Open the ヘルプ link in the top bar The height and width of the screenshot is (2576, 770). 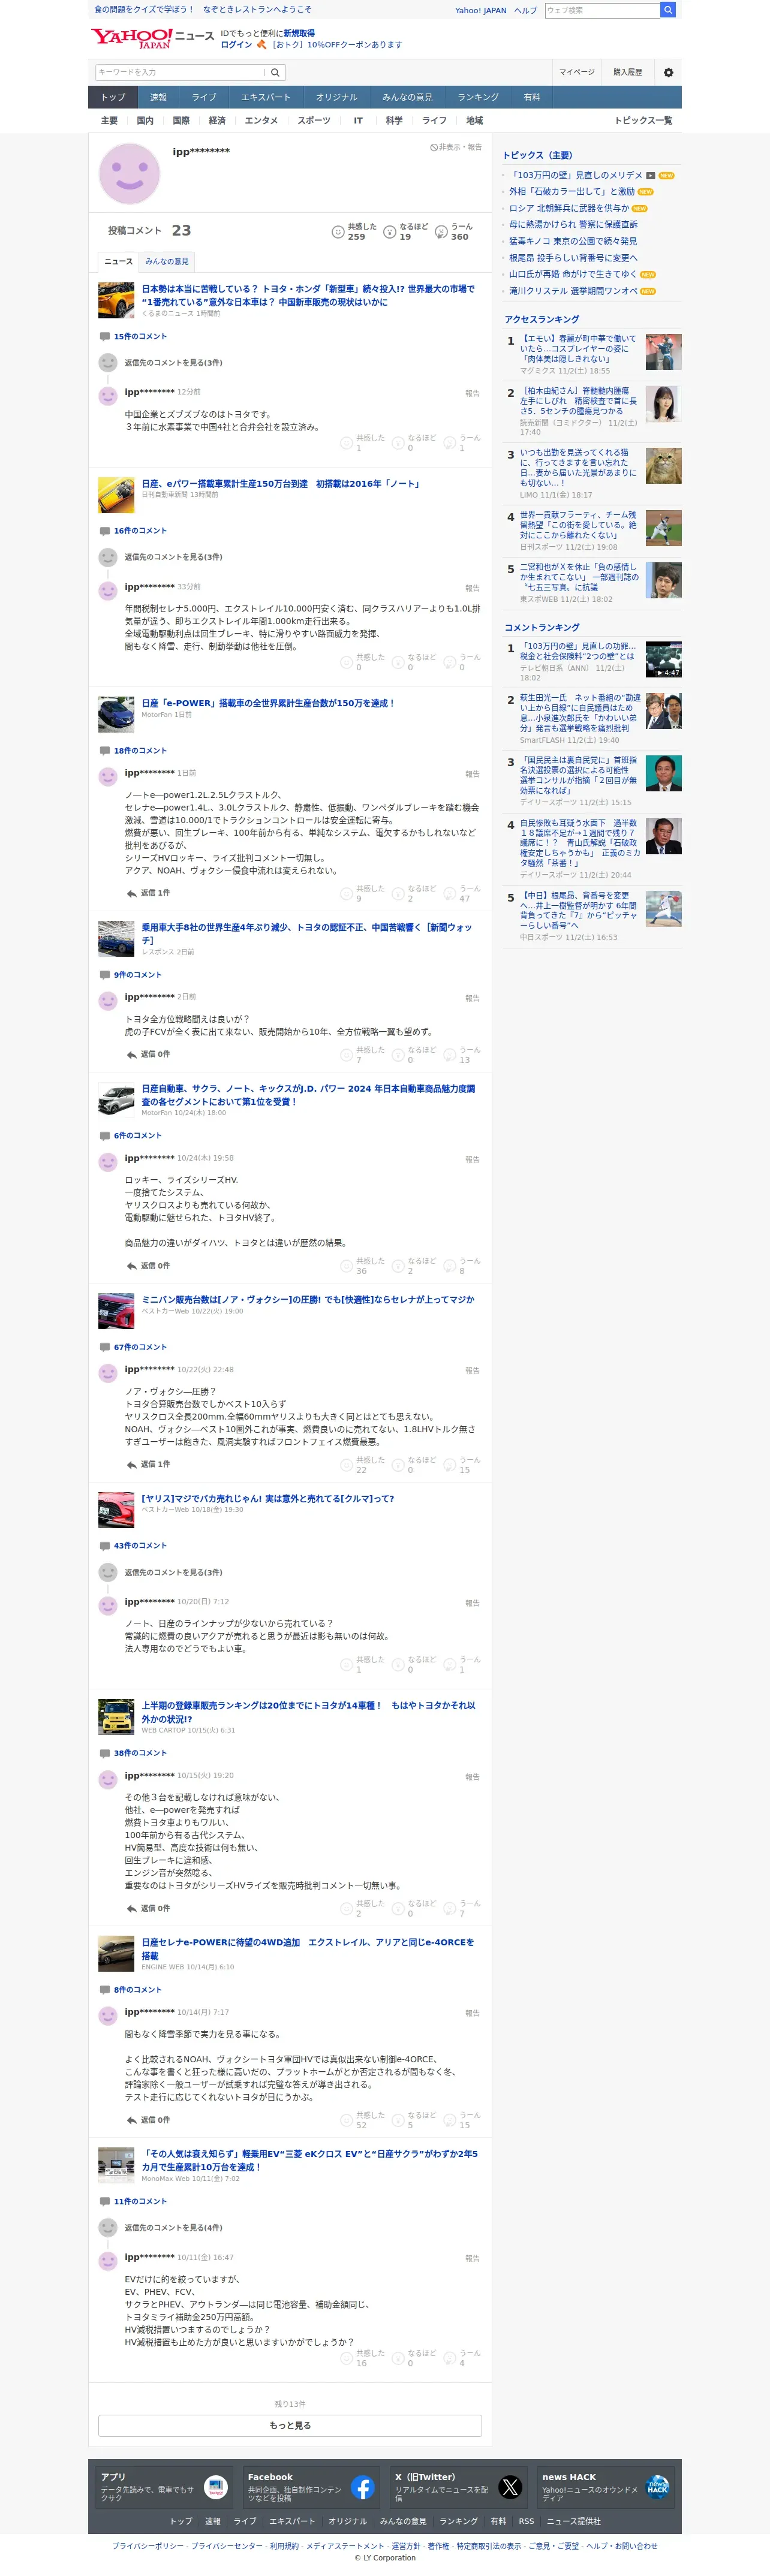point(525,10)
